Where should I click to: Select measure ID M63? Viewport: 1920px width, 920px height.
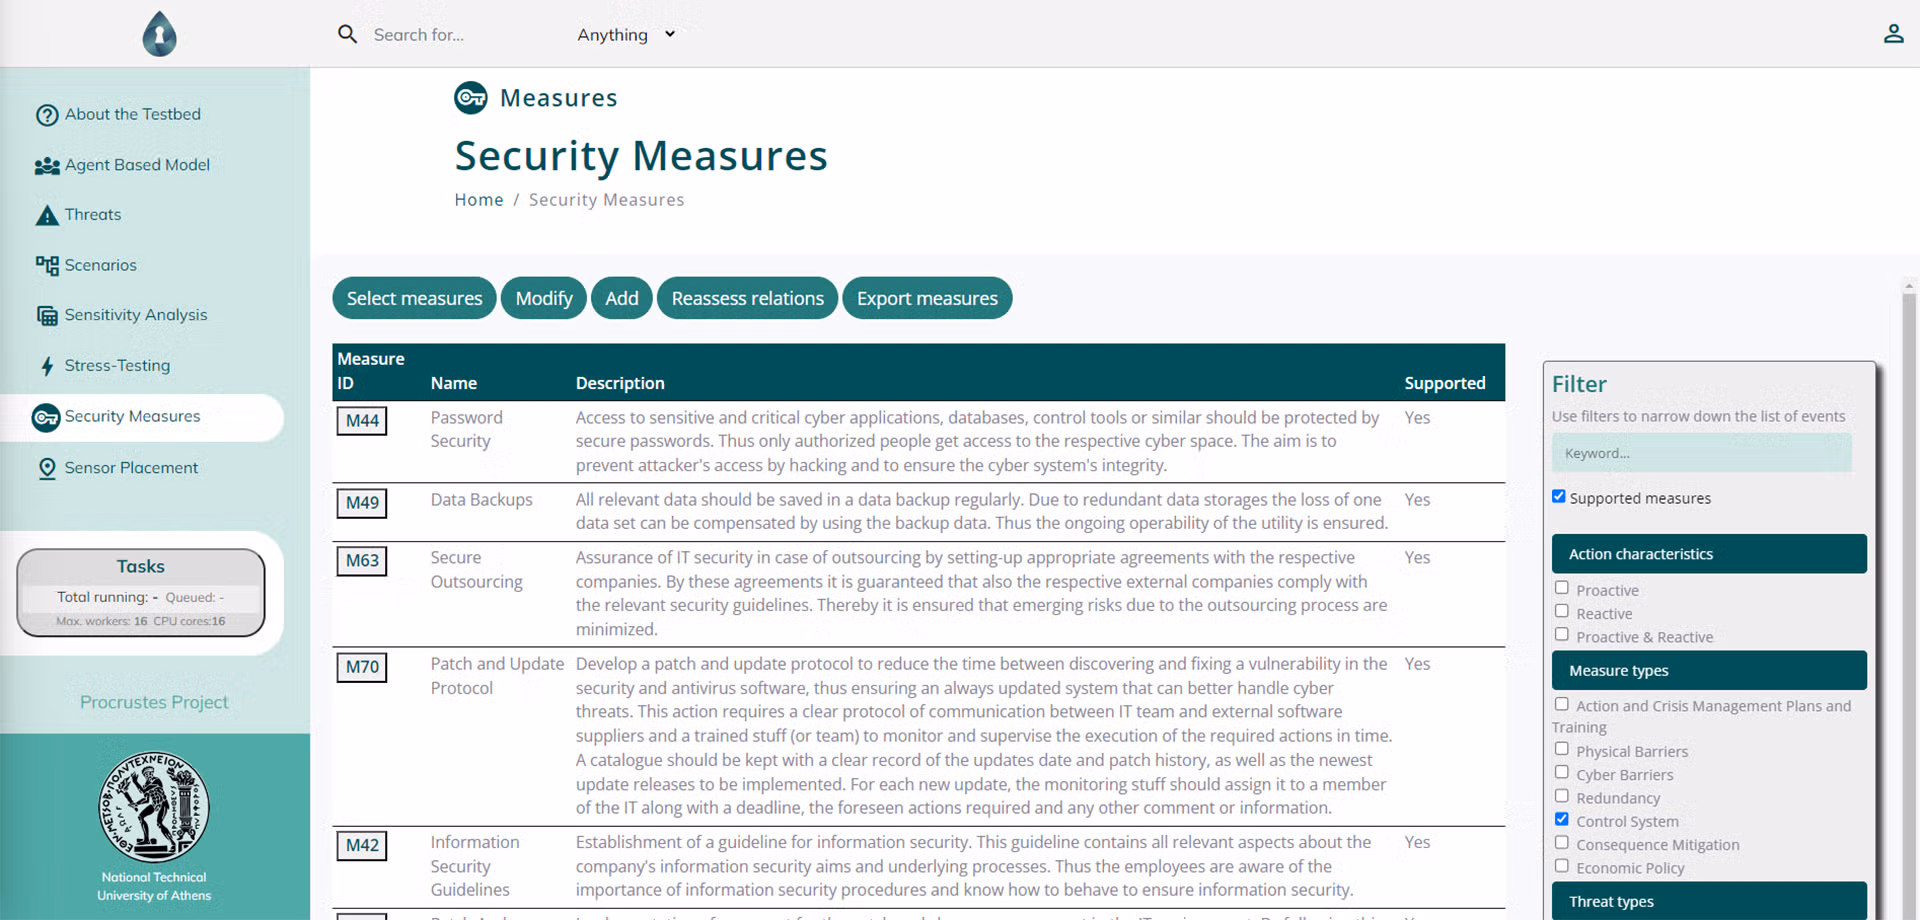pyautogui.click(x=362, y=561)
